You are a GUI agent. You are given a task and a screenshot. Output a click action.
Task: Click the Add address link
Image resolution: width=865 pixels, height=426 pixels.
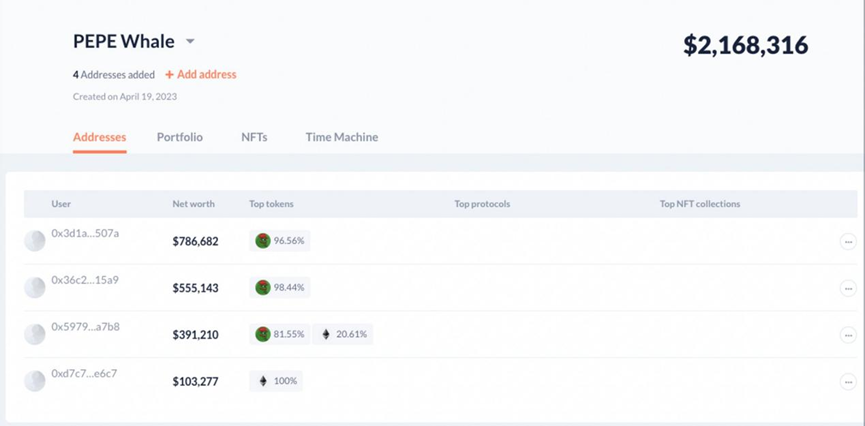(201, 74)
